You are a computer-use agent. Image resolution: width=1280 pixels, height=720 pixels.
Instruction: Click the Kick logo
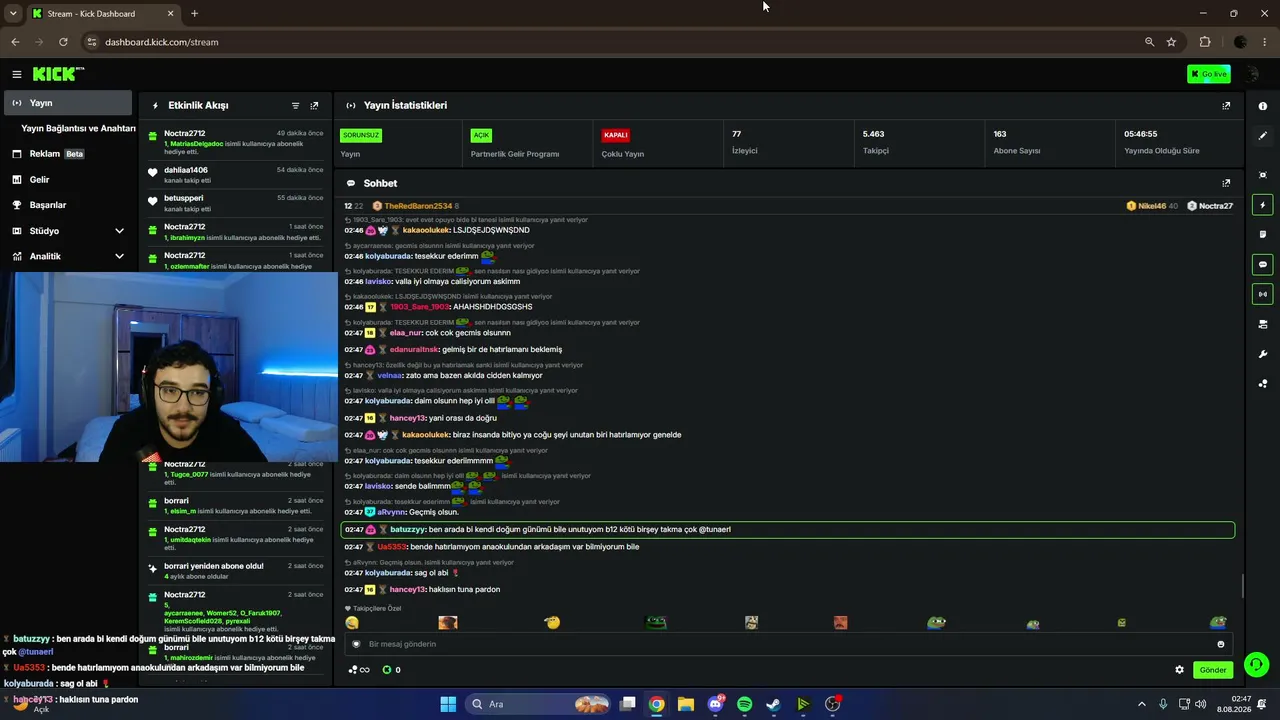coord(58,74)
